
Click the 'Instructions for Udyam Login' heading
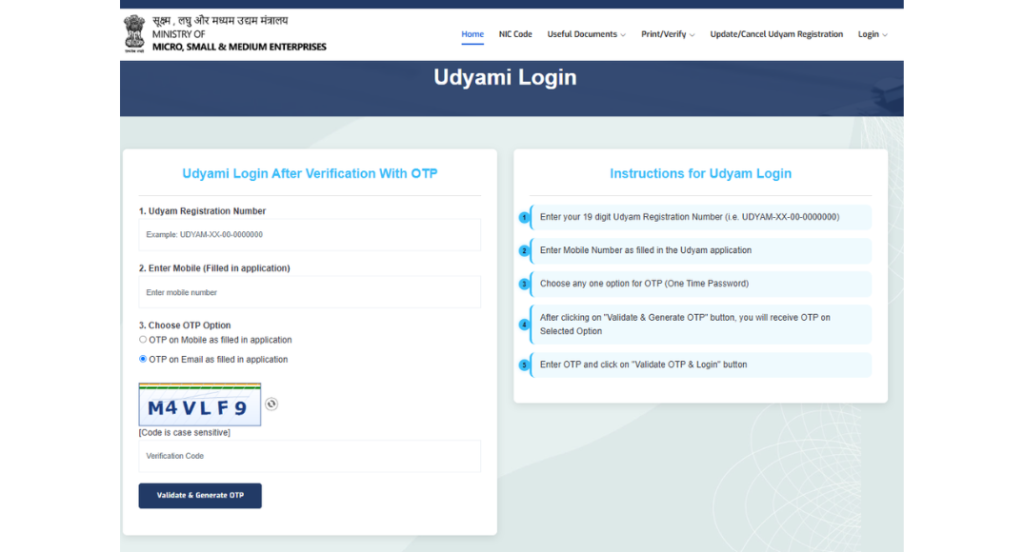700,174
